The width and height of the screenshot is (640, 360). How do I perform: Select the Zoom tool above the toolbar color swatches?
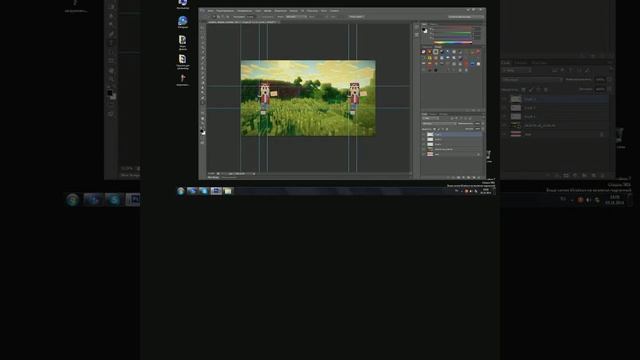(x=202, y=124)
